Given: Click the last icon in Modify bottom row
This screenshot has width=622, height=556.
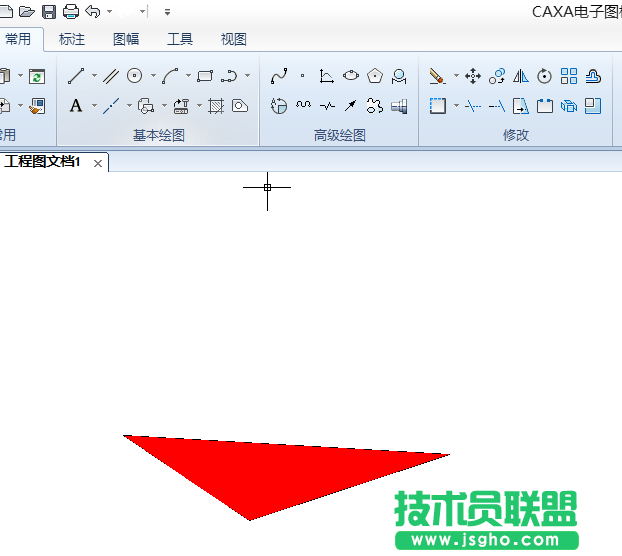Looking at the screenshot, I should 593,106.
